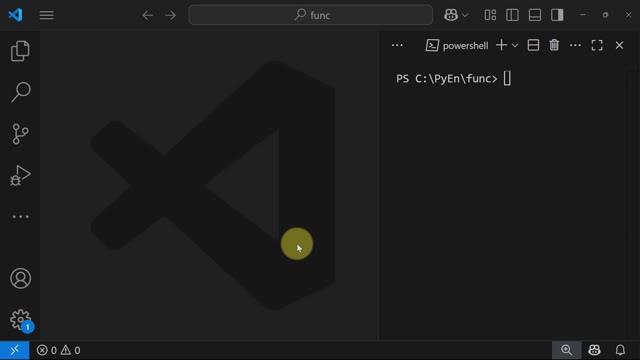Open the Search view in activity bar
Image resolution: width=640 pixels, height=360 pixels.
pyautogui.click(x=20, y=92)
